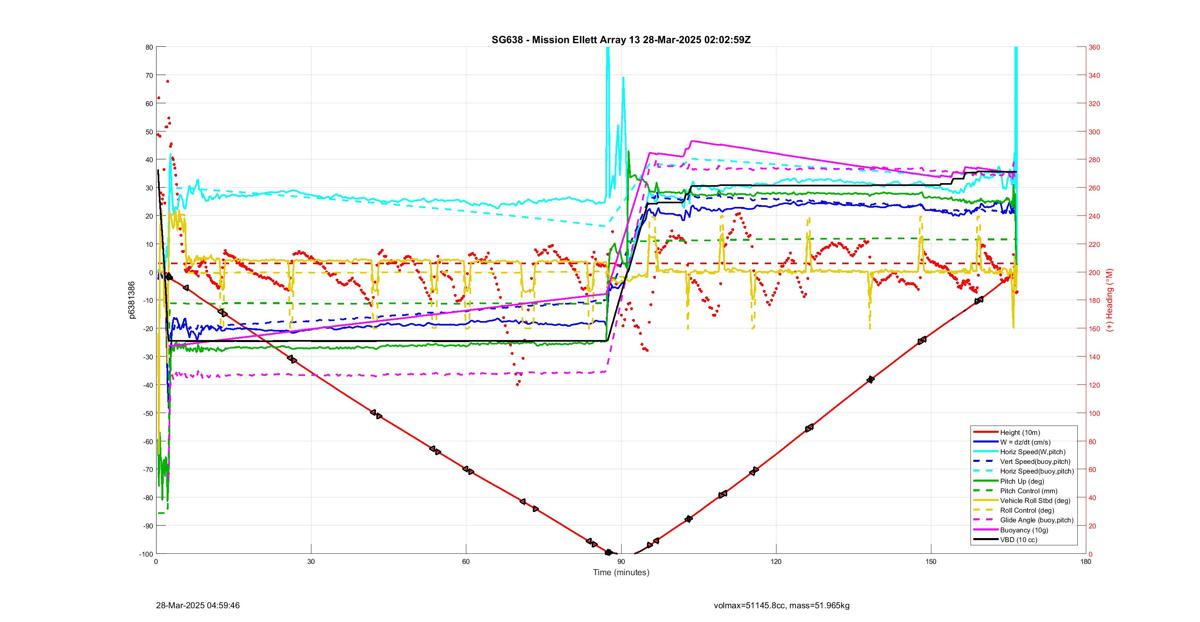
Task: Click the '360' tick on the heading axis
Action: [x=1095, y=47]
